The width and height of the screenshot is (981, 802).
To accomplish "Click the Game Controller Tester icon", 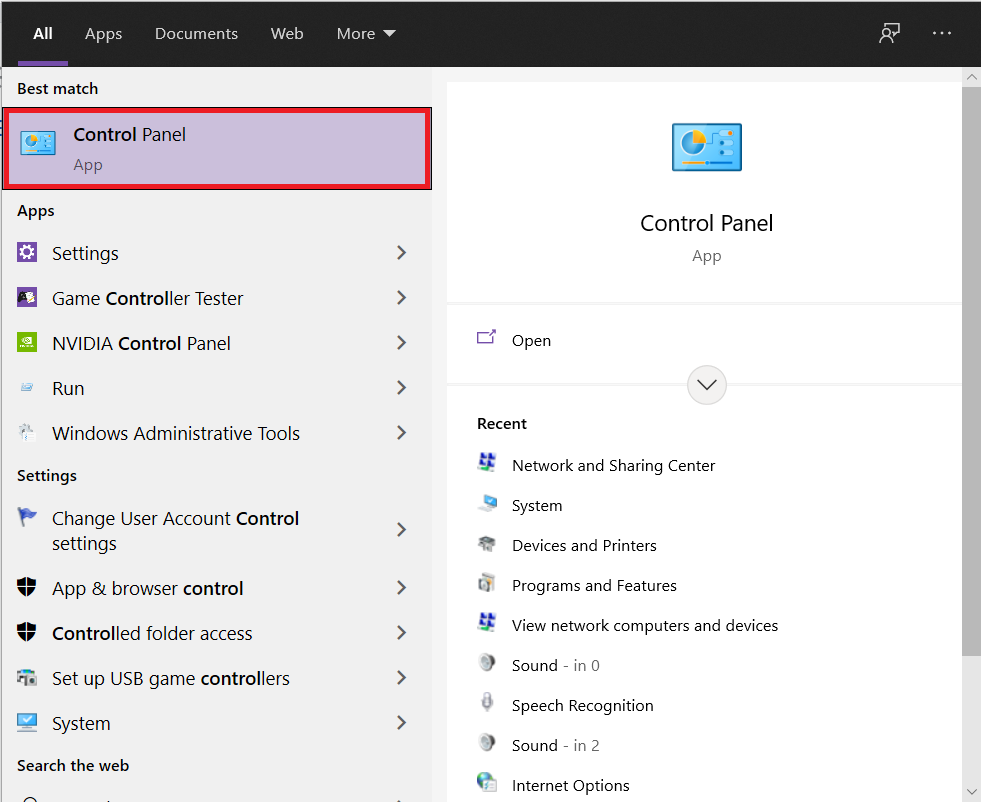I will tap(27, 297).
